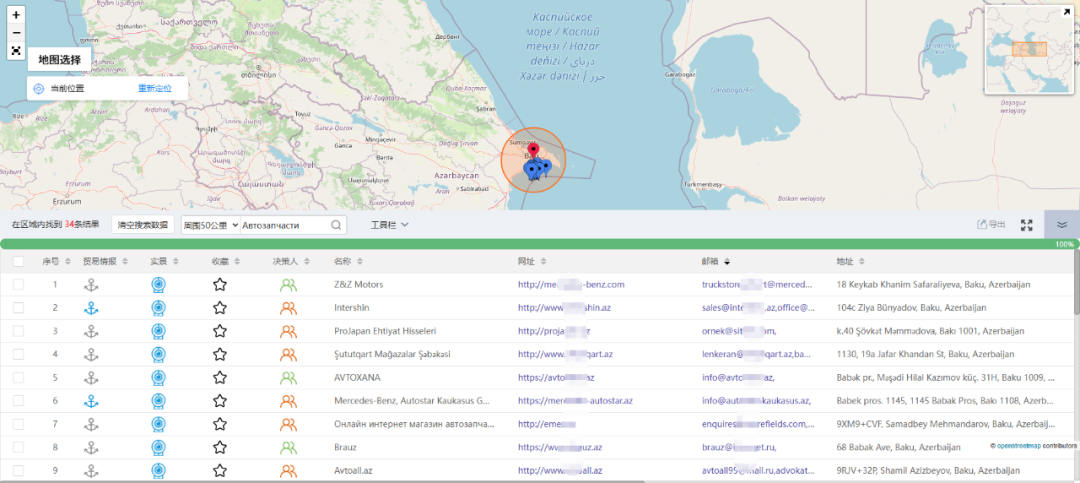The image size is (1080, 483).
Task: Open decision makers icon for Brauz
Action: tap(289, 447)
